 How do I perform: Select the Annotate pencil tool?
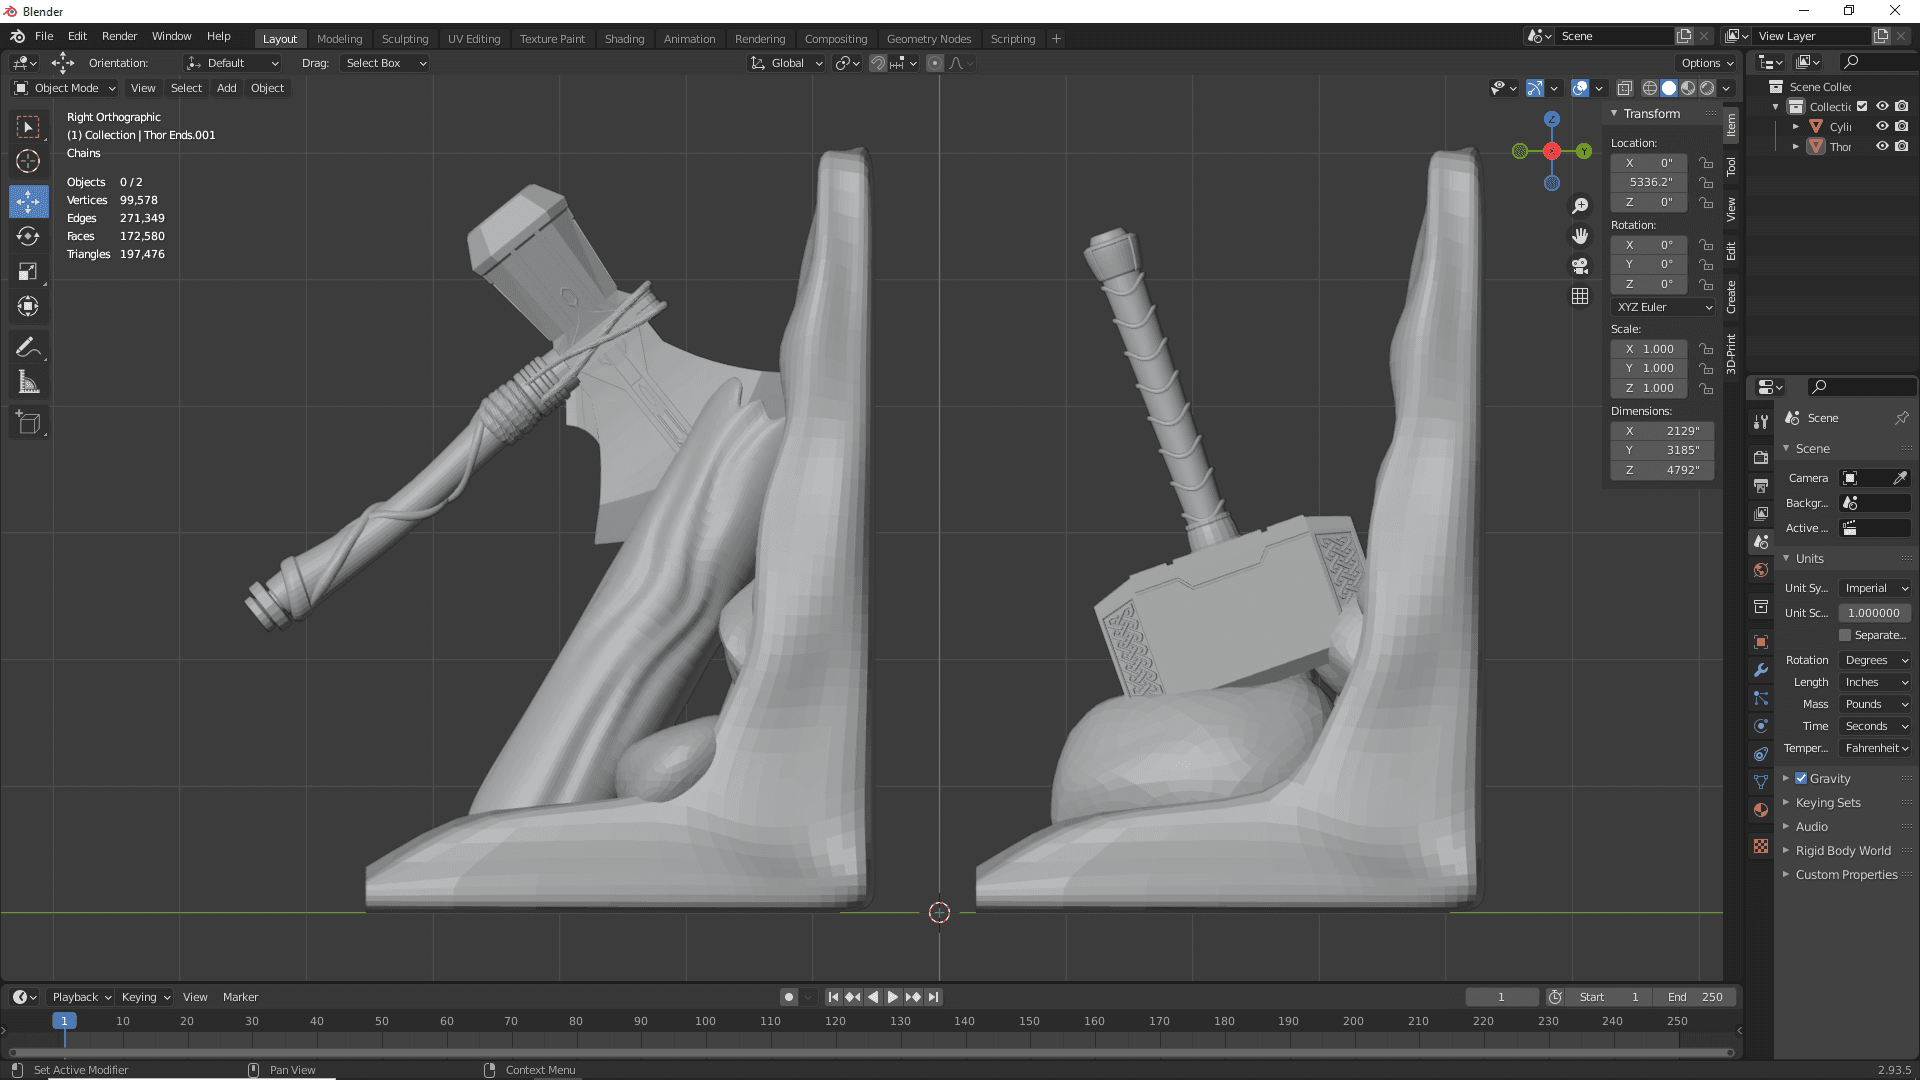click(x=28, y=348)
